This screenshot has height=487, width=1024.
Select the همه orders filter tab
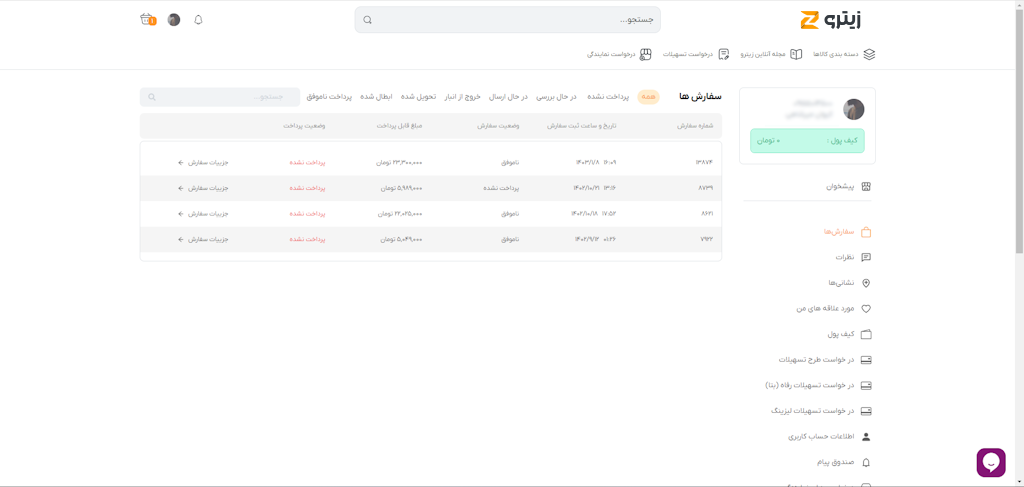coord(649,97)
